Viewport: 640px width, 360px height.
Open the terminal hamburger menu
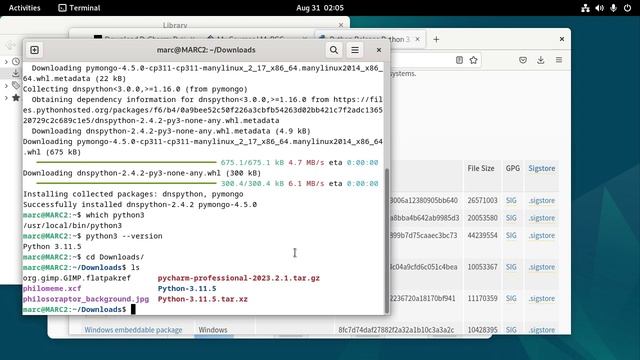point(355,50)
